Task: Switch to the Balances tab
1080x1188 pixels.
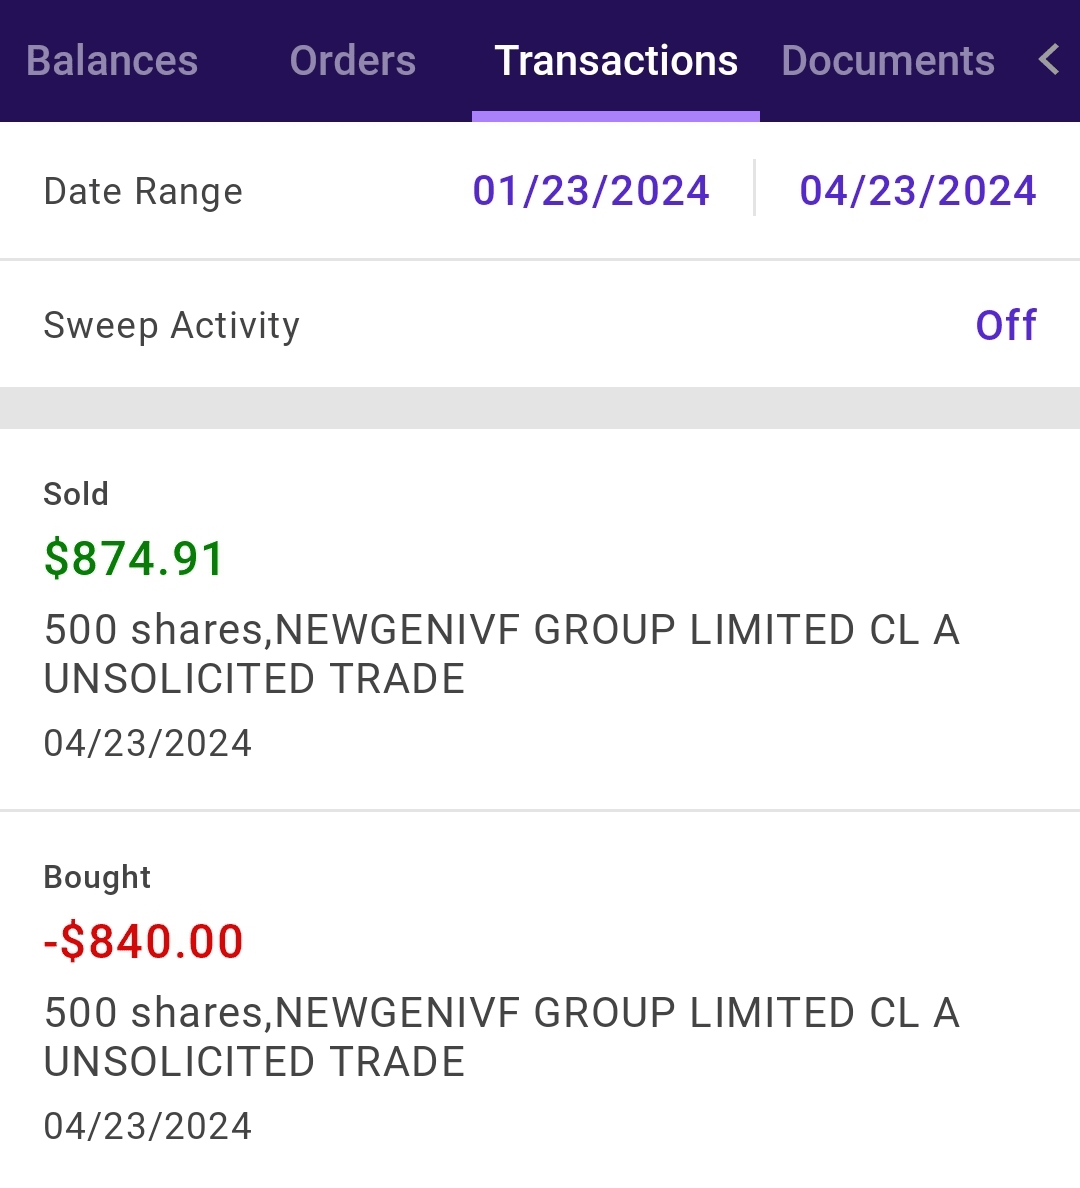Action: [112, 61]
